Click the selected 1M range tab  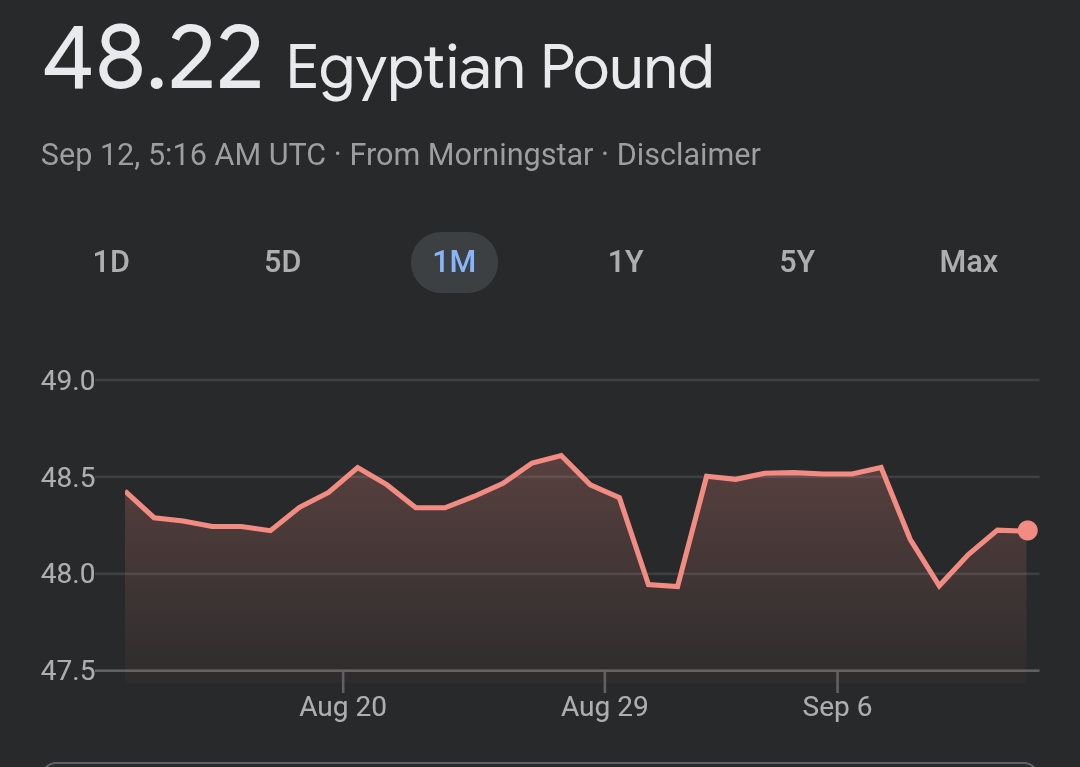pos(454,262)
